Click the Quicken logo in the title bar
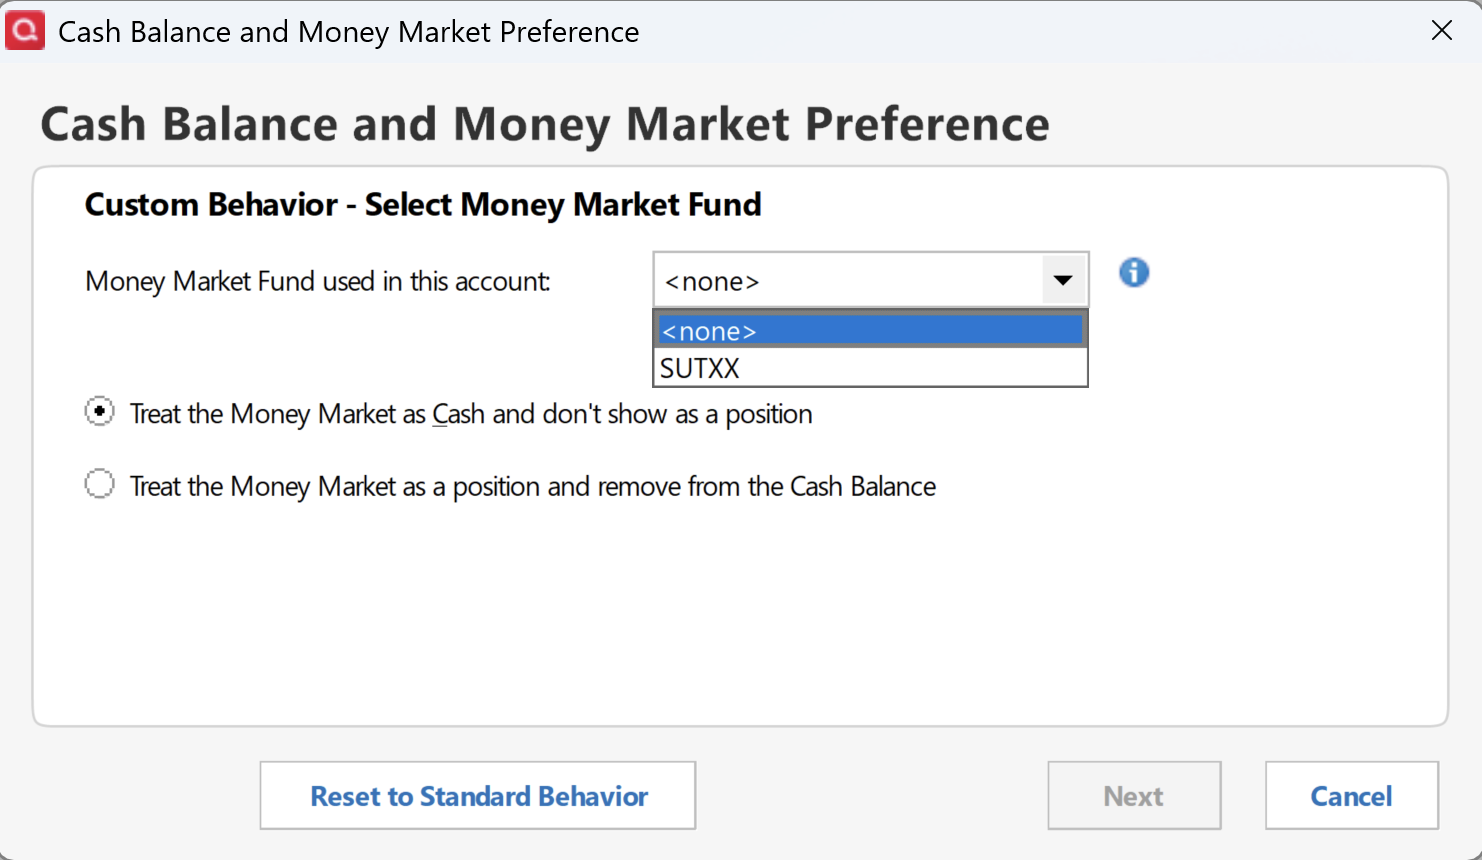Viewport: 1482px width, 860px height. click(x=25, y=30)
